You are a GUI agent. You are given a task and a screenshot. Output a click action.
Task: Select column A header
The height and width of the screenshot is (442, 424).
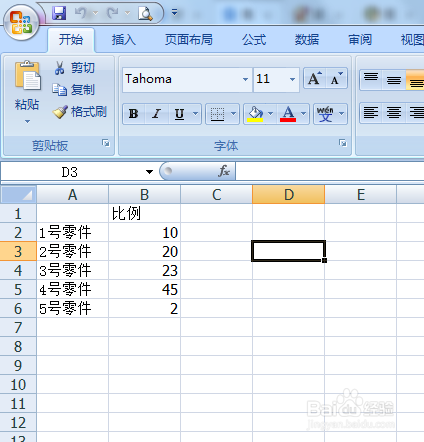coord(73,195)
